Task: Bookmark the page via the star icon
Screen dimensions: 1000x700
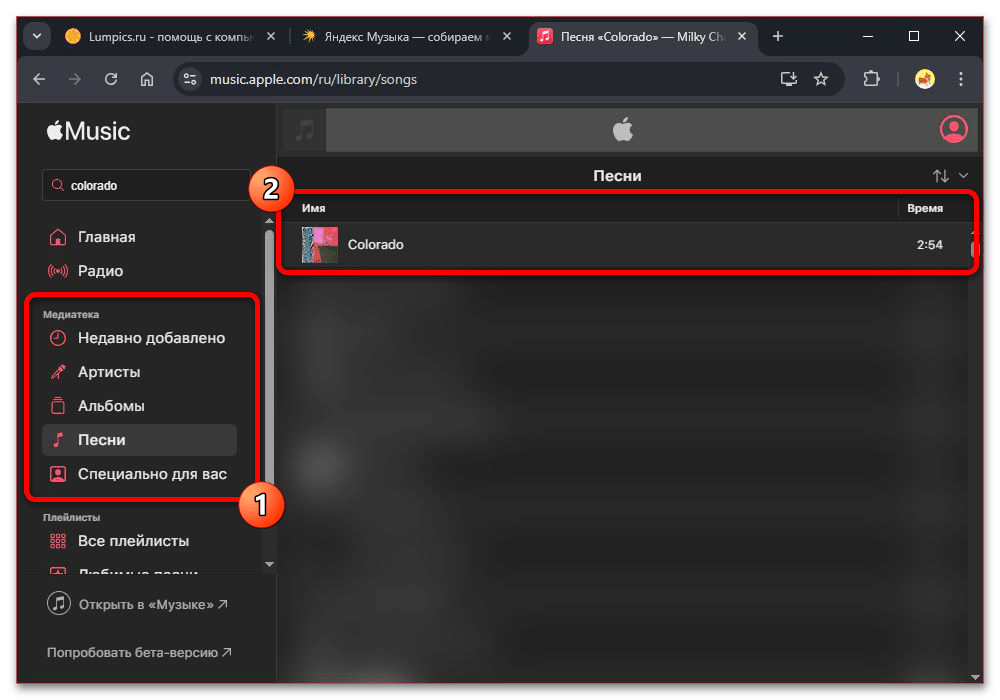Action: [x=821, y=79]
